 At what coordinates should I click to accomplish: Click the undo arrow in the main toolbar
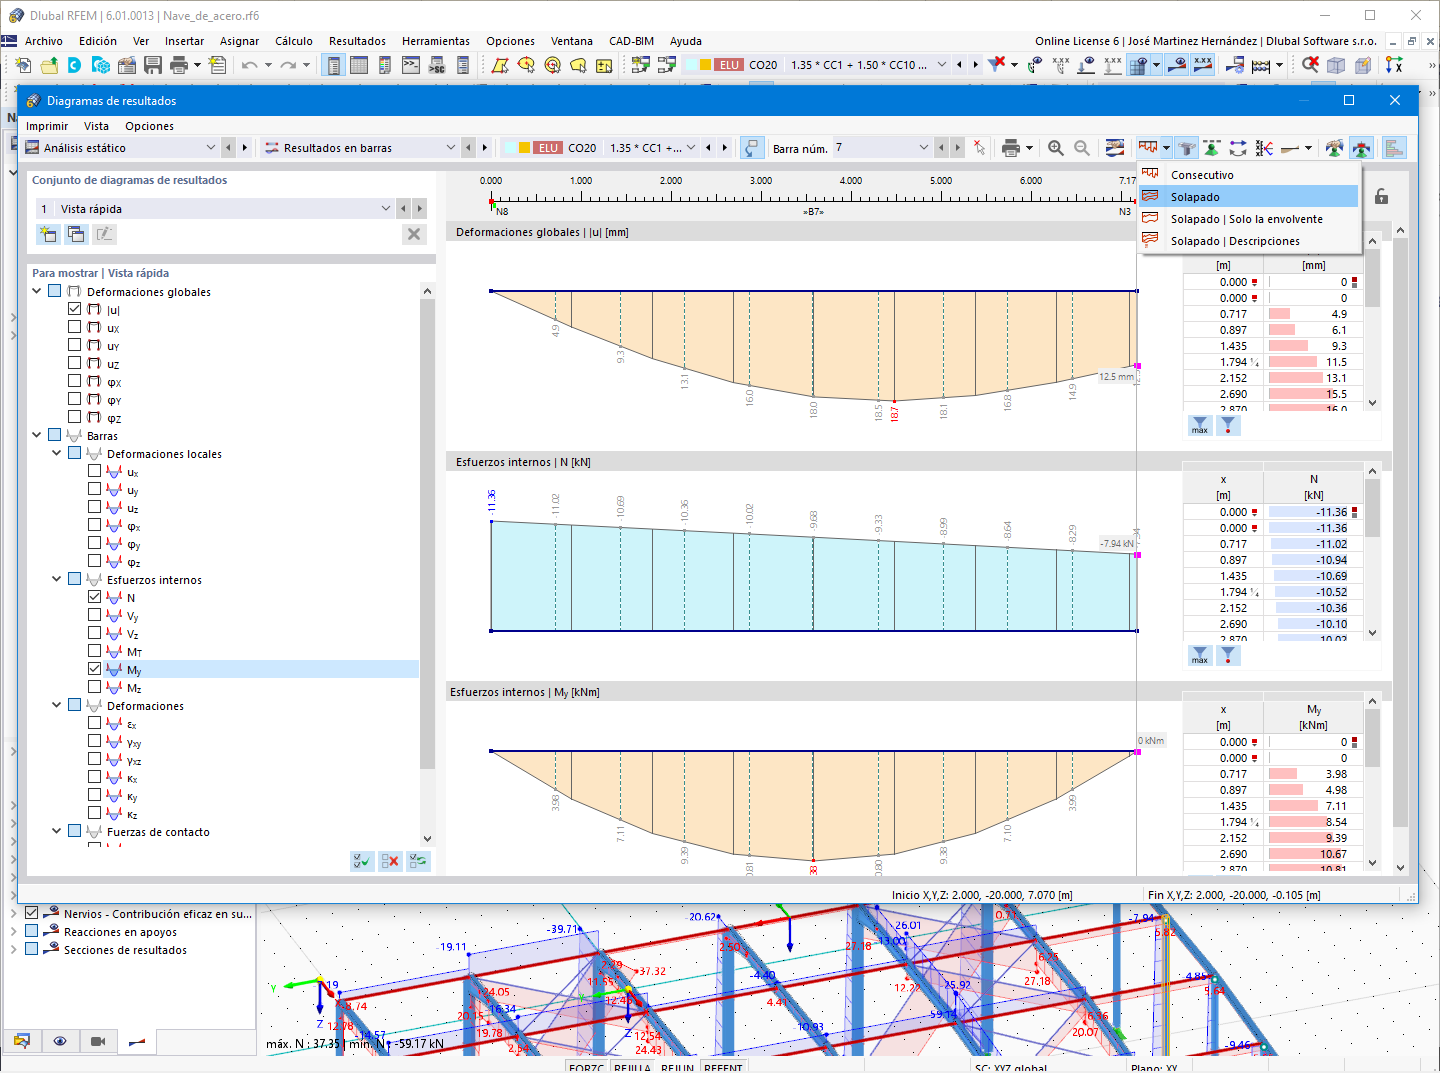point(249,65)
